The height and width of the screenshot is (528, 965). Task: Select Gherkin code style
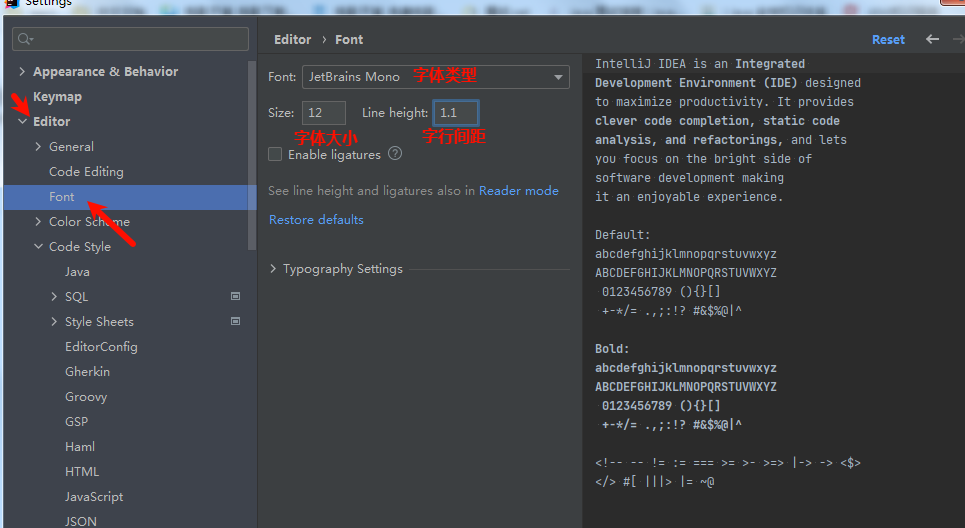(x=87, y=372)
